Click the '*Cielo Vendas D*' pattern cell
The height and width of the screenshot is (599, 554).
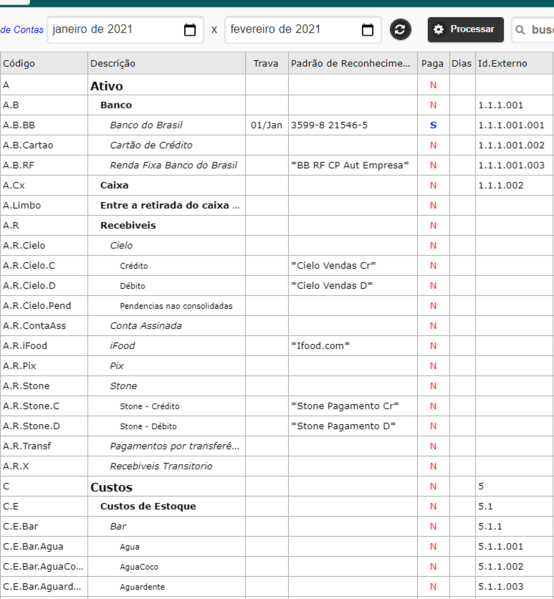click(353, 286)
